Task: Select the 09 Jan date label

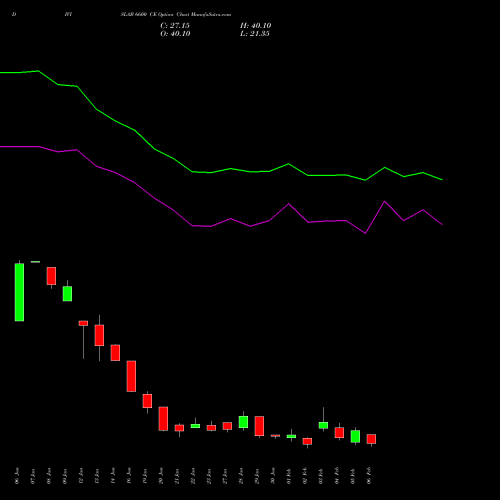Action: [x=65, y=476]
